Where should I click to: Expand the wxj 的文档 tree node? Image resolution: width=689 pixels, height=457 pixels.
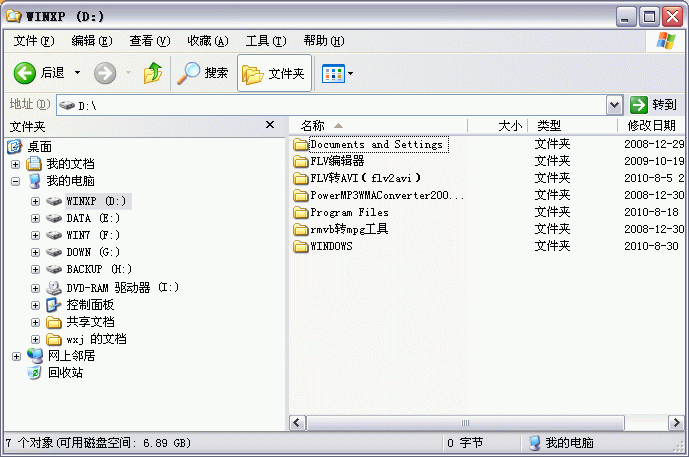tap(36, 339)
